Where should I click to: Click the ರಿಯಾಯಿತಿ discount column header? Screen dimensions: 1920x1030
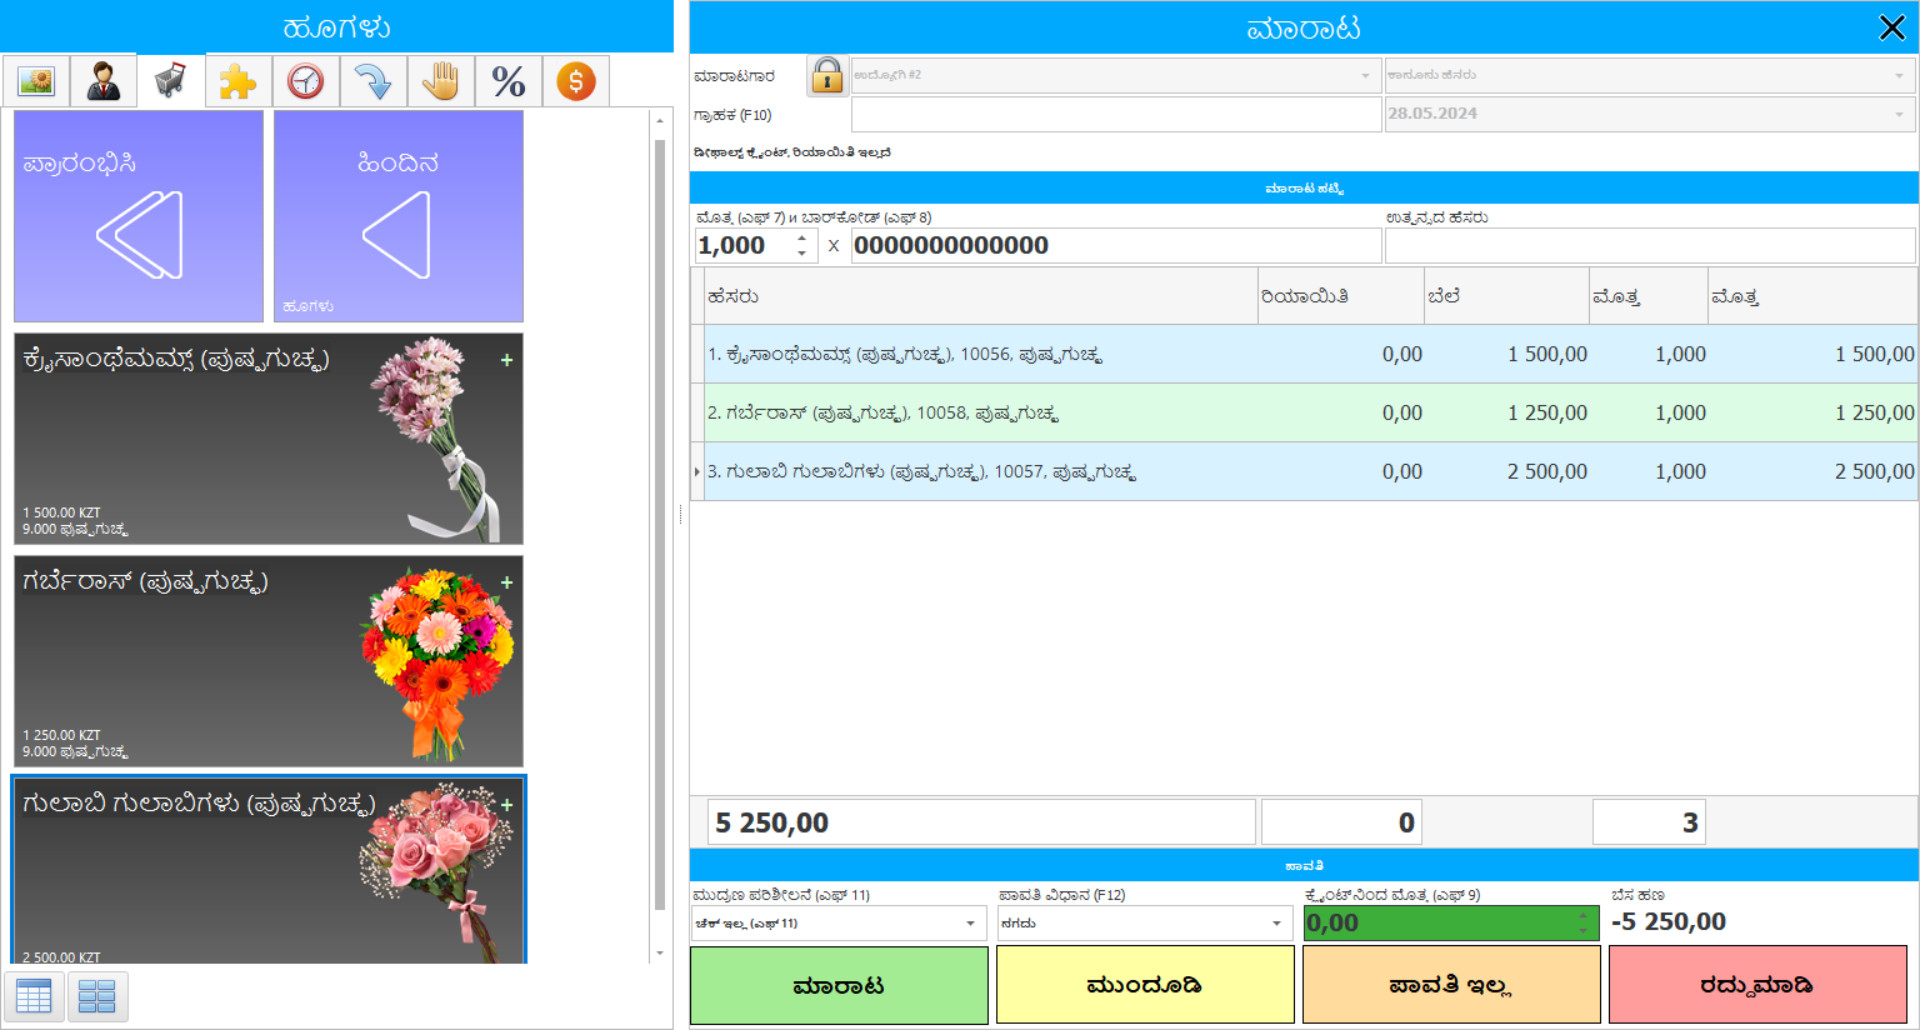pyautogui.click(x=1341, y=297)
